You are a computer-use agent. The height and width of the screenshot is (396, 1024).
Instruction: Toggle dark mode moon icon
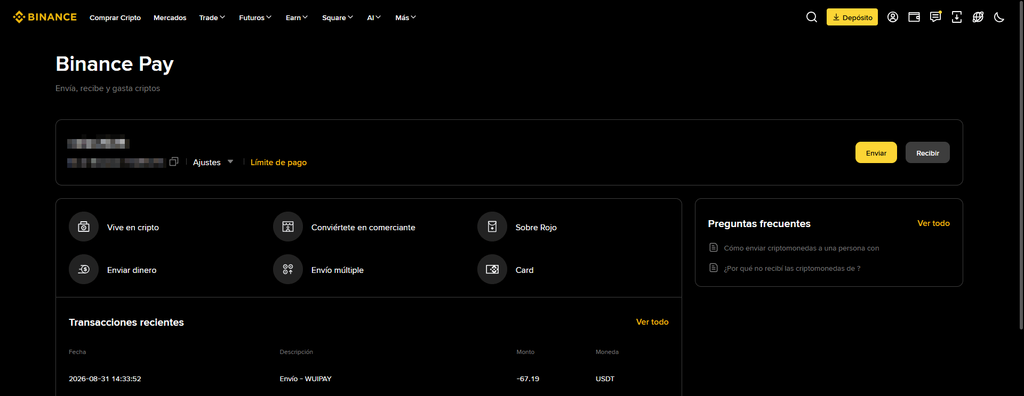pos(999,18)
